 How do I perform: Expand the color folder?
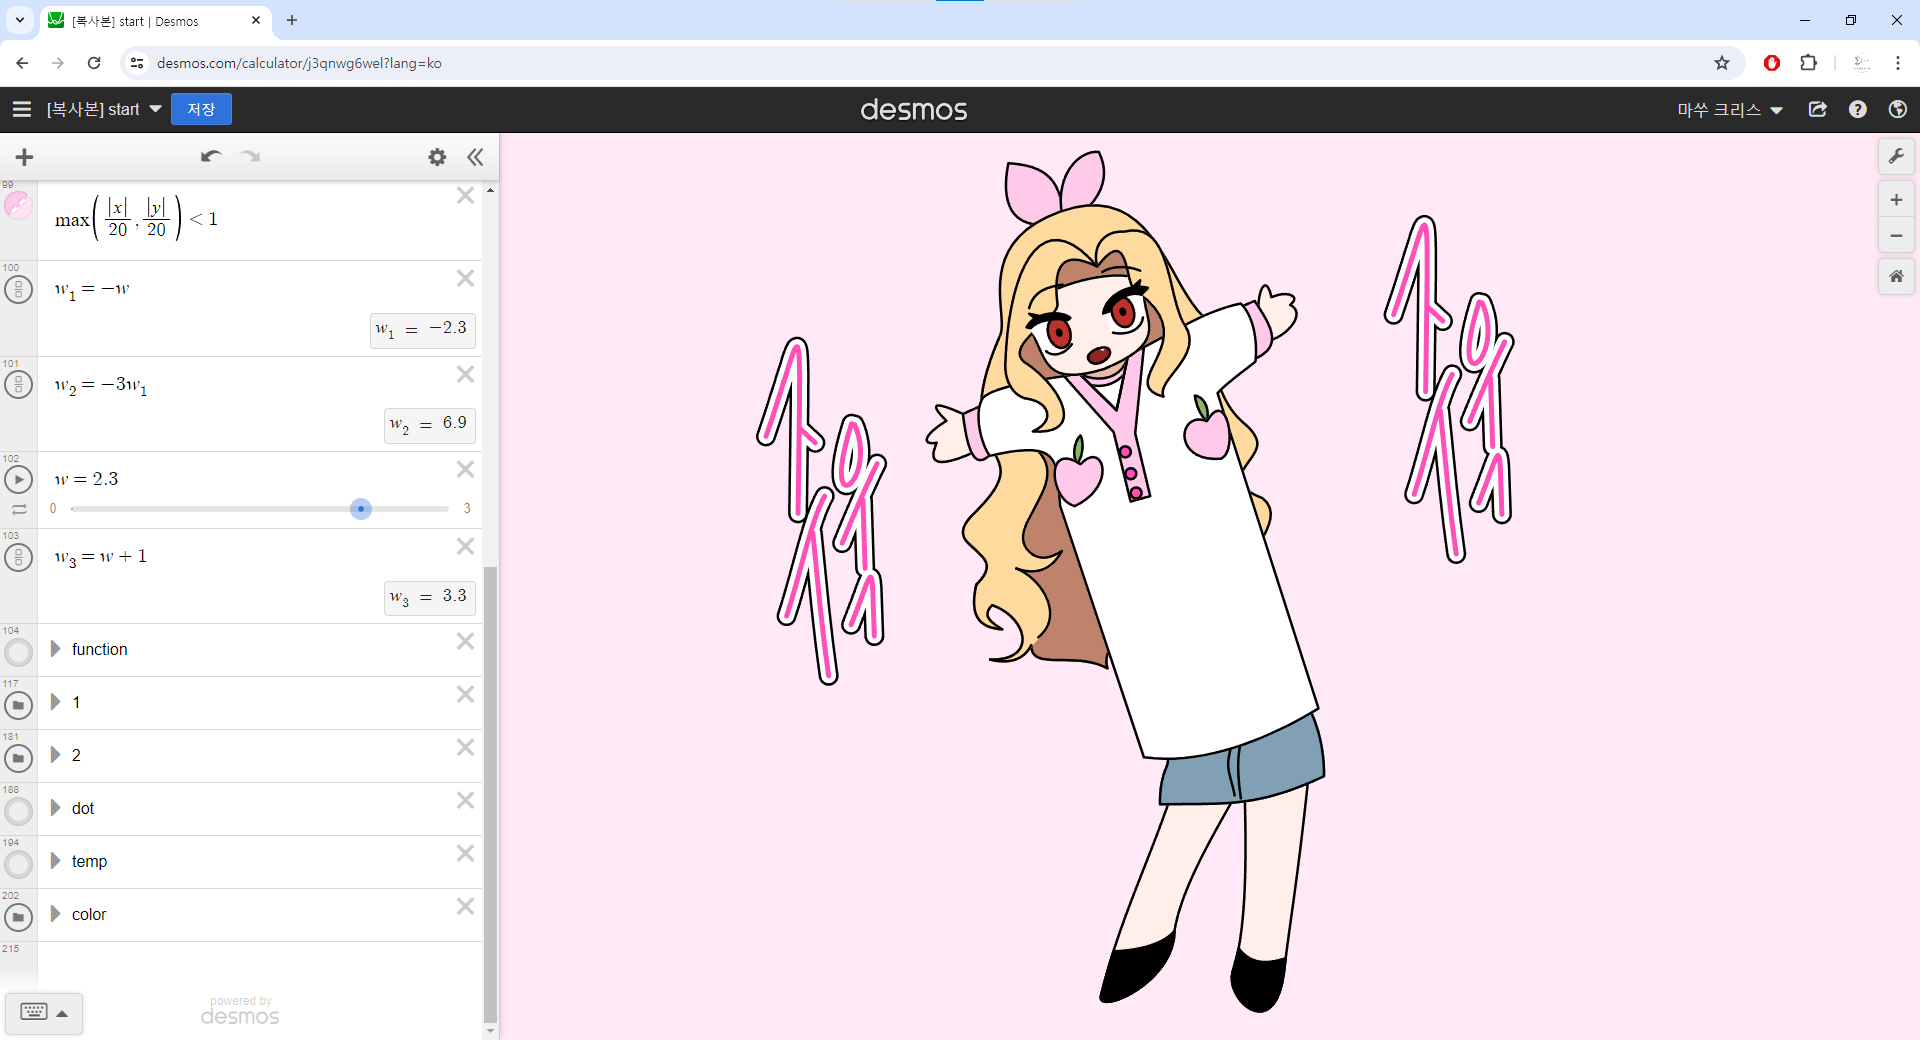pyautogui.click(x=56, y=914)
